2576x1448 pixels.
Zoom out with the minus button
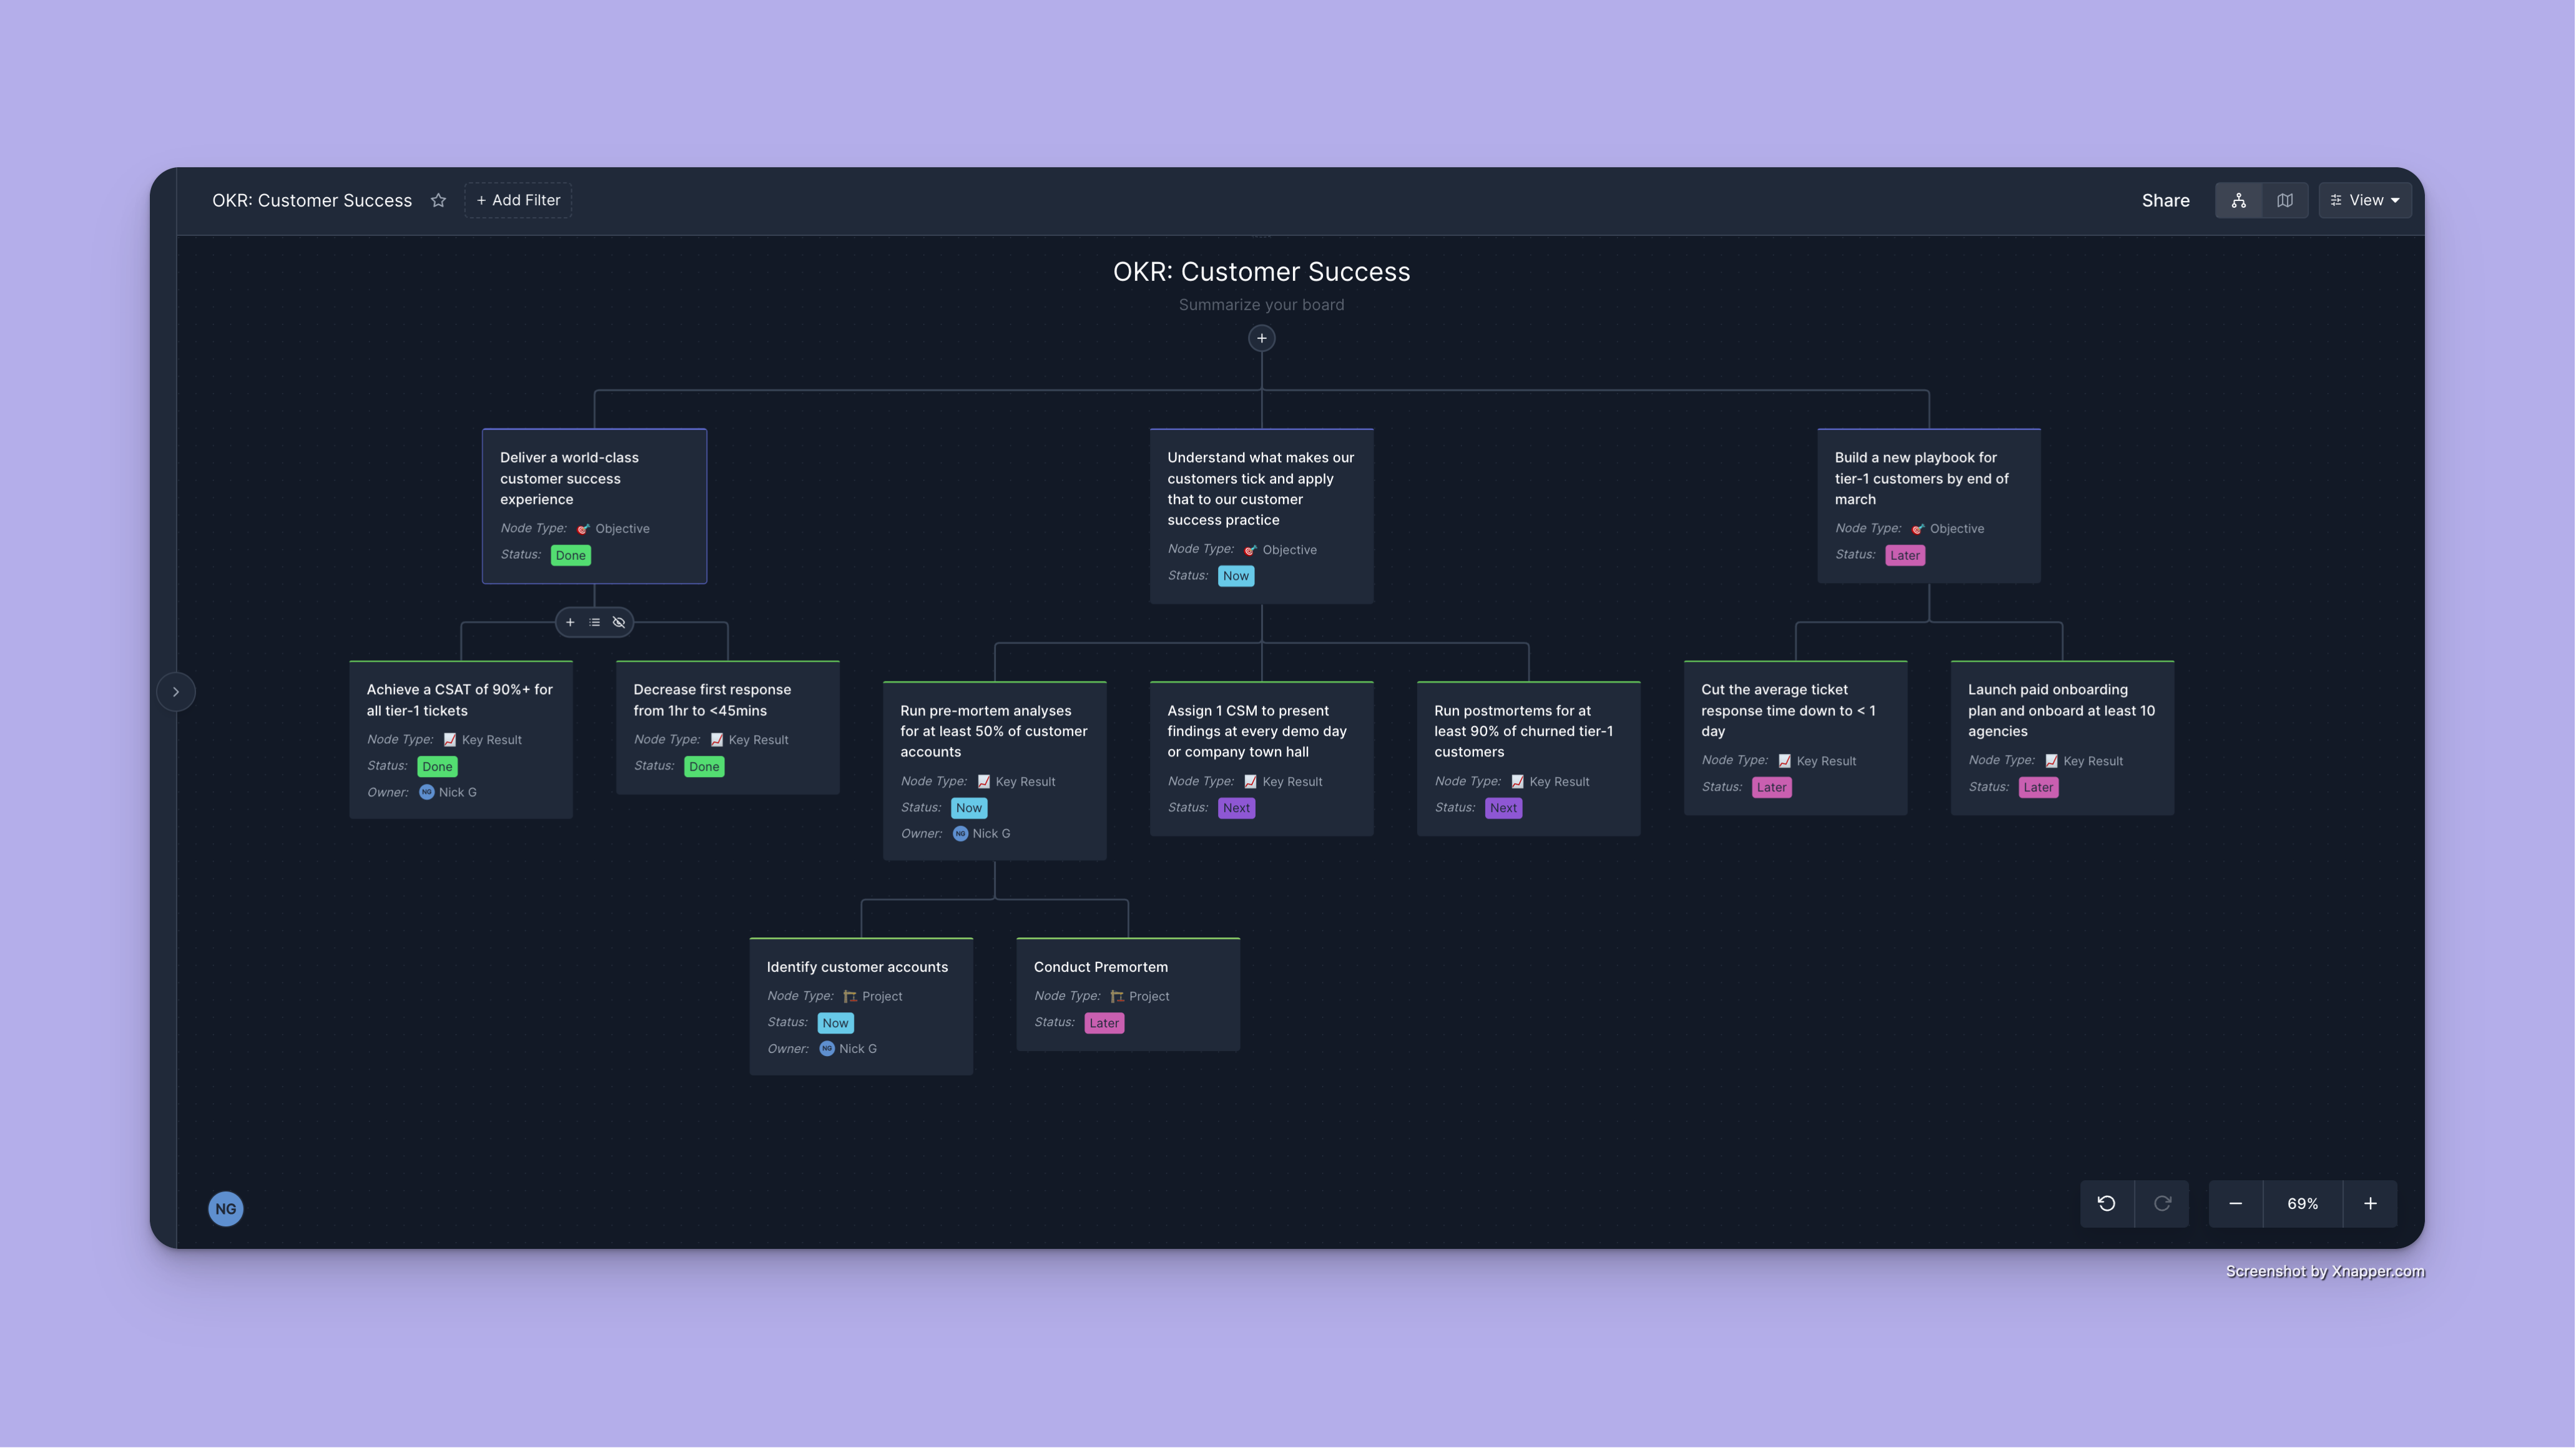pyautogui.click(x=2236, y=1204)
